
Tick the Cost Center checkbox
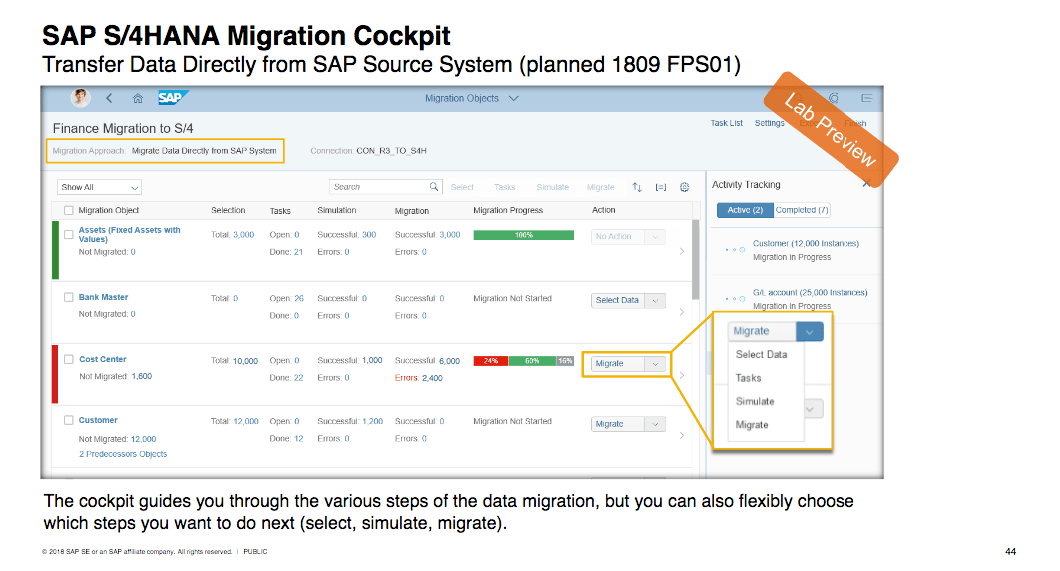(x=68, y=359)
